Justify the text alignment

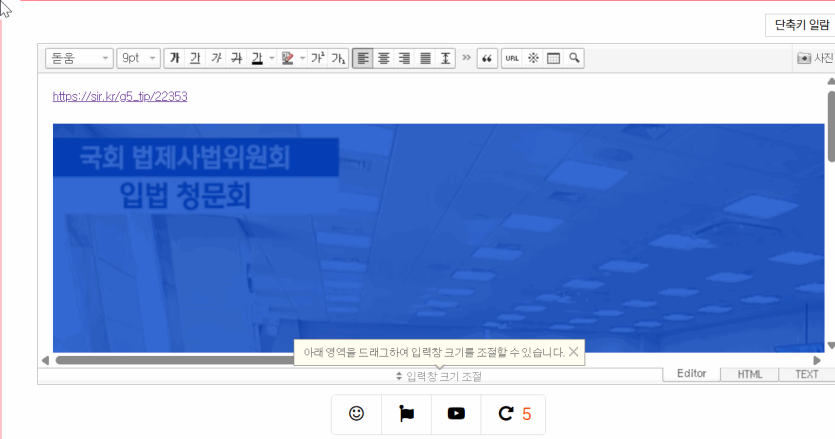click(425, 58)
